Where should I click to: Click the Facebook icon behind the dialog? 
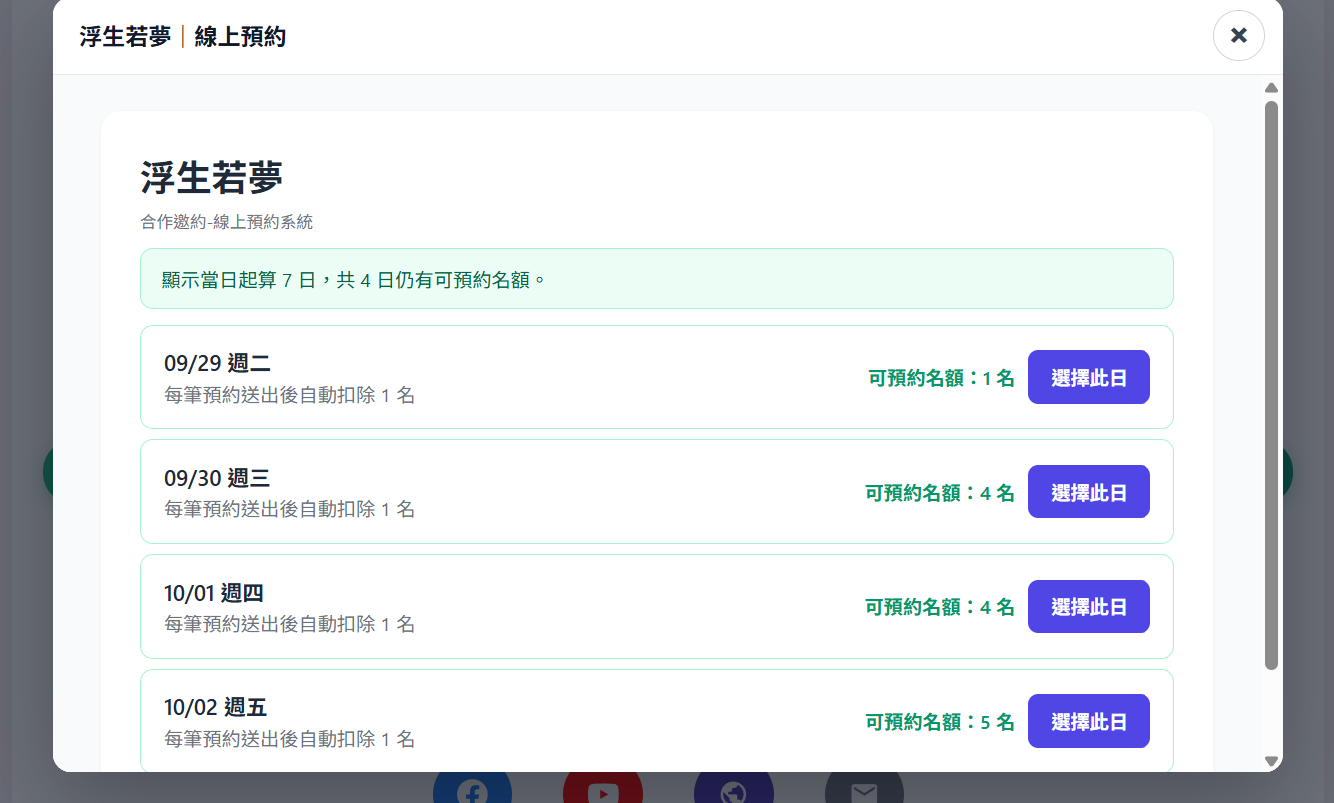pos(472,787)
